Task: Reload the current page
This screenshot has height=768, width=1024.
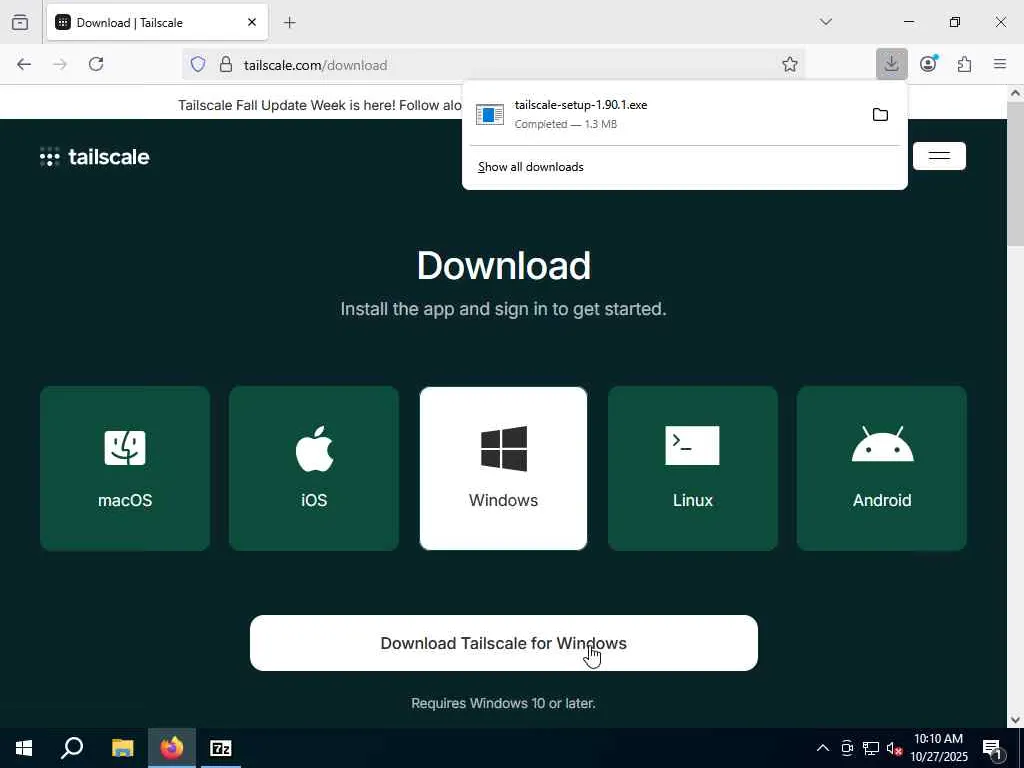Action: pos(96,64)
